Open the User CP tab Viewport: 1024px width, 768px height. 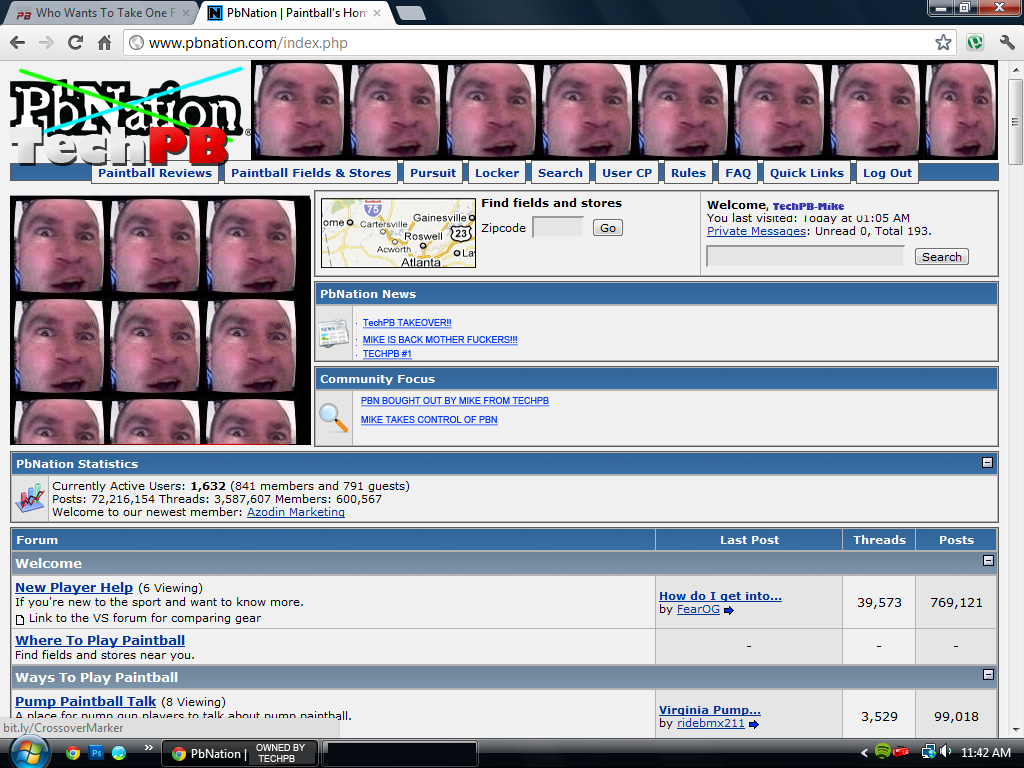(627, 173)
